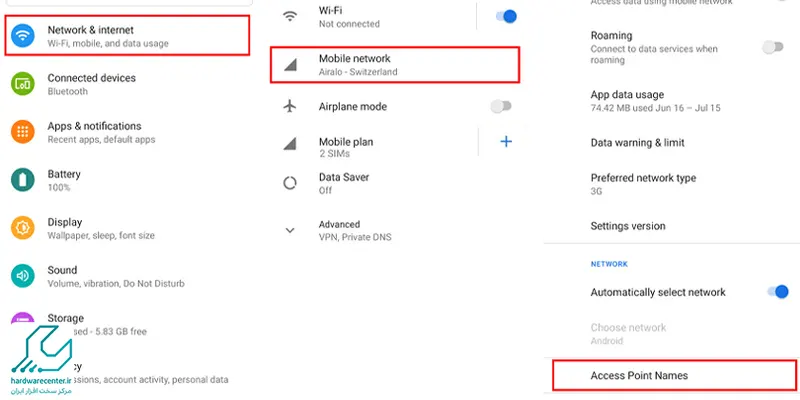Enable the Airplane mode toggle
The image size is (800, 400).
click(501, 106)
